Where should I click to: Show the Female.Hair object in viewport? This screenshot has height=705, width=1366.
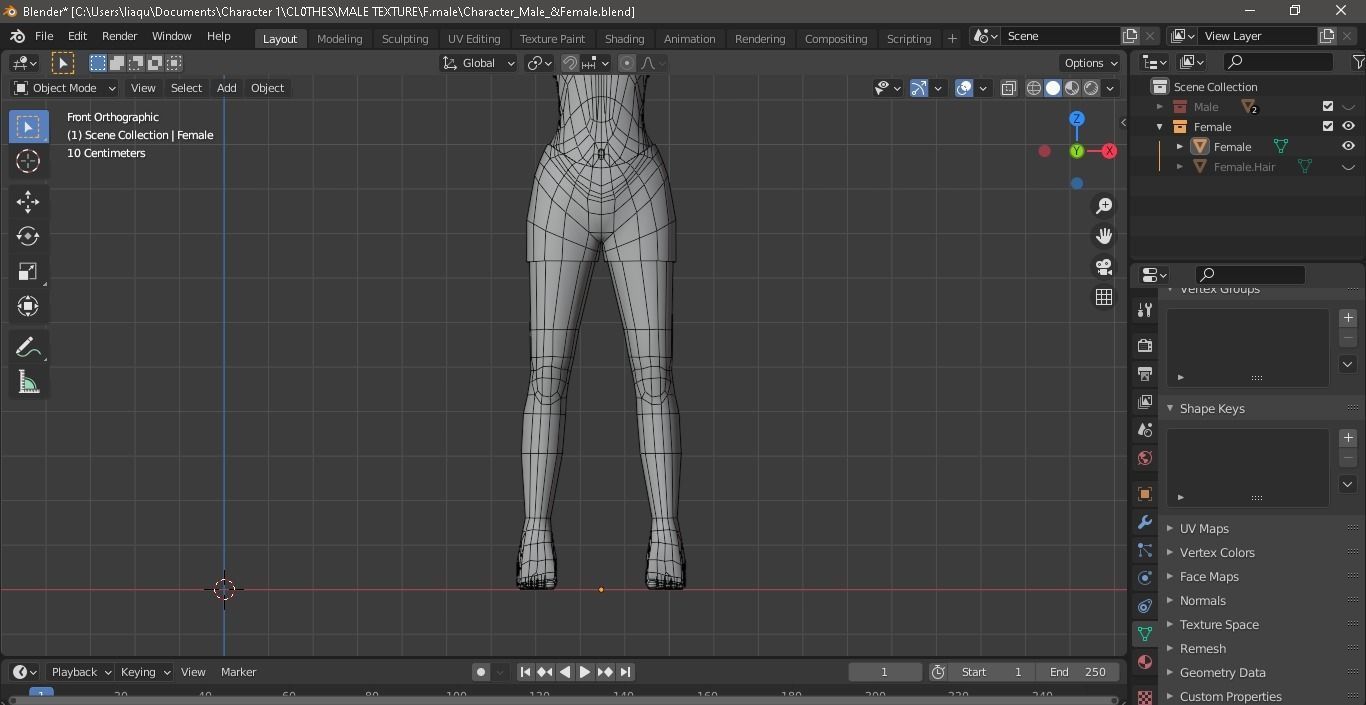1348,167
